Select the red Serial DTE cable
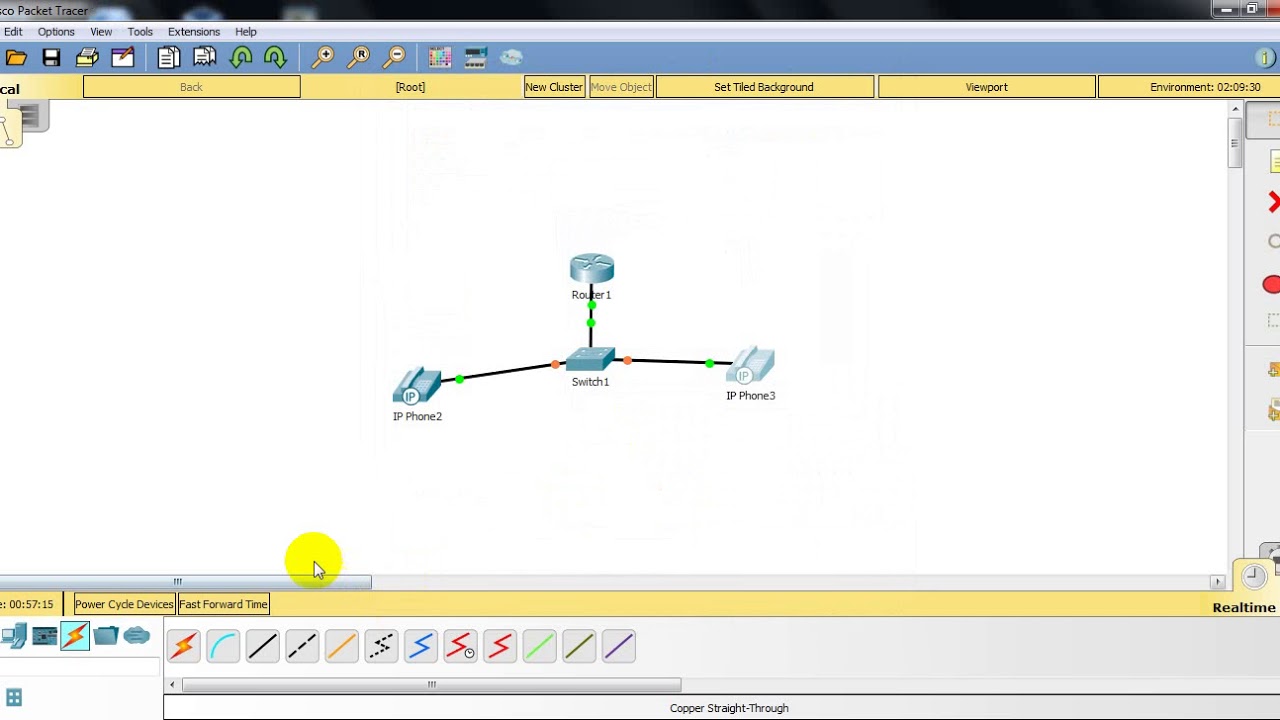 (500, 647)
